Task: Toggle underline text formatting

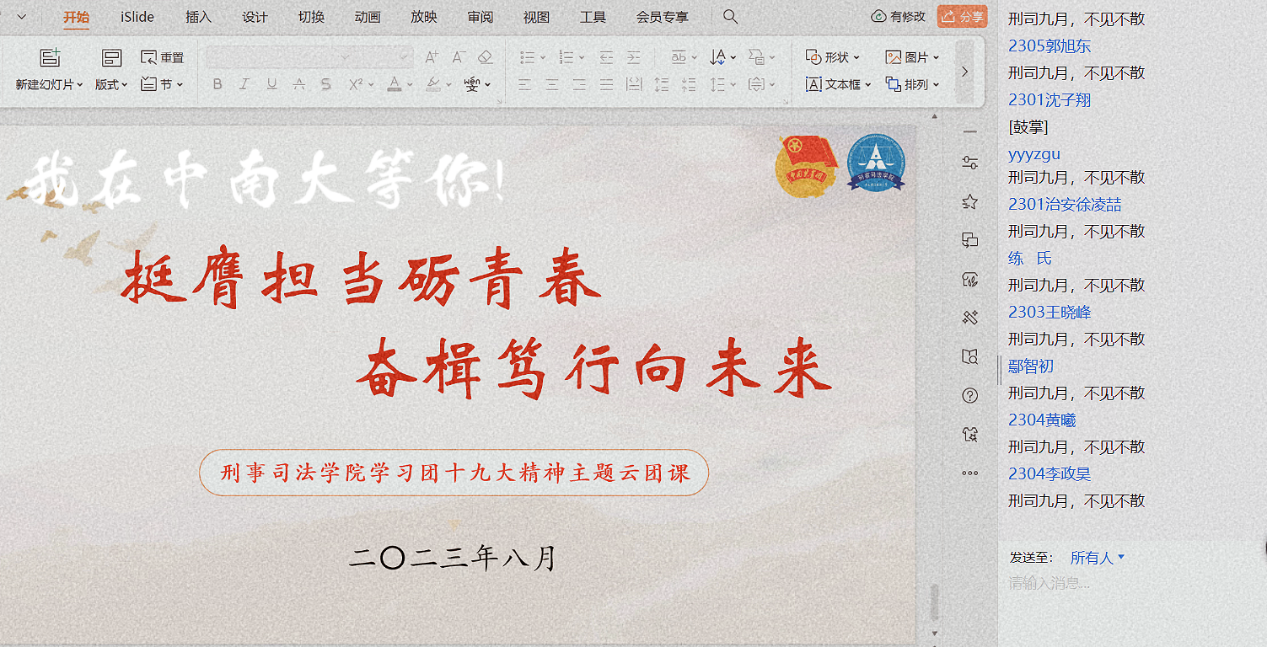Action: 272,85
